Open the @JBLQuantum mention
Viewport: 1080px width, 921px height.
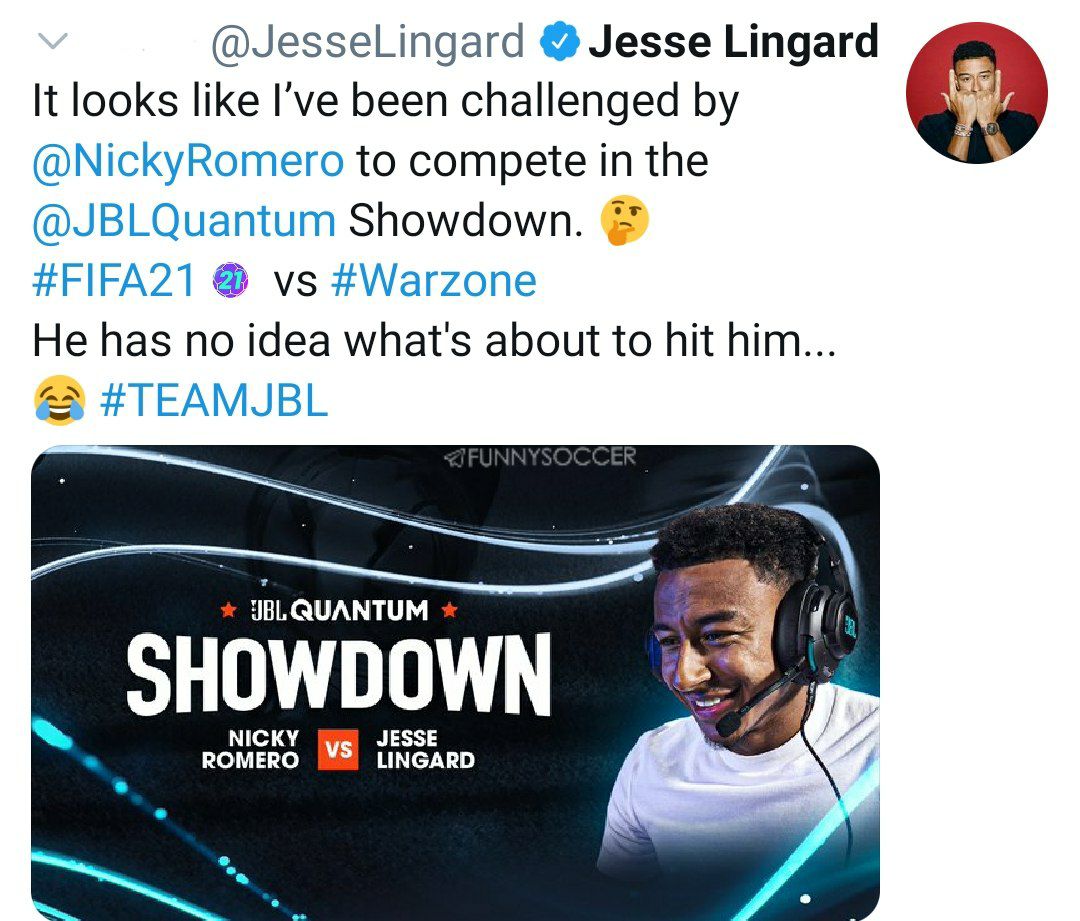[184, 220]
